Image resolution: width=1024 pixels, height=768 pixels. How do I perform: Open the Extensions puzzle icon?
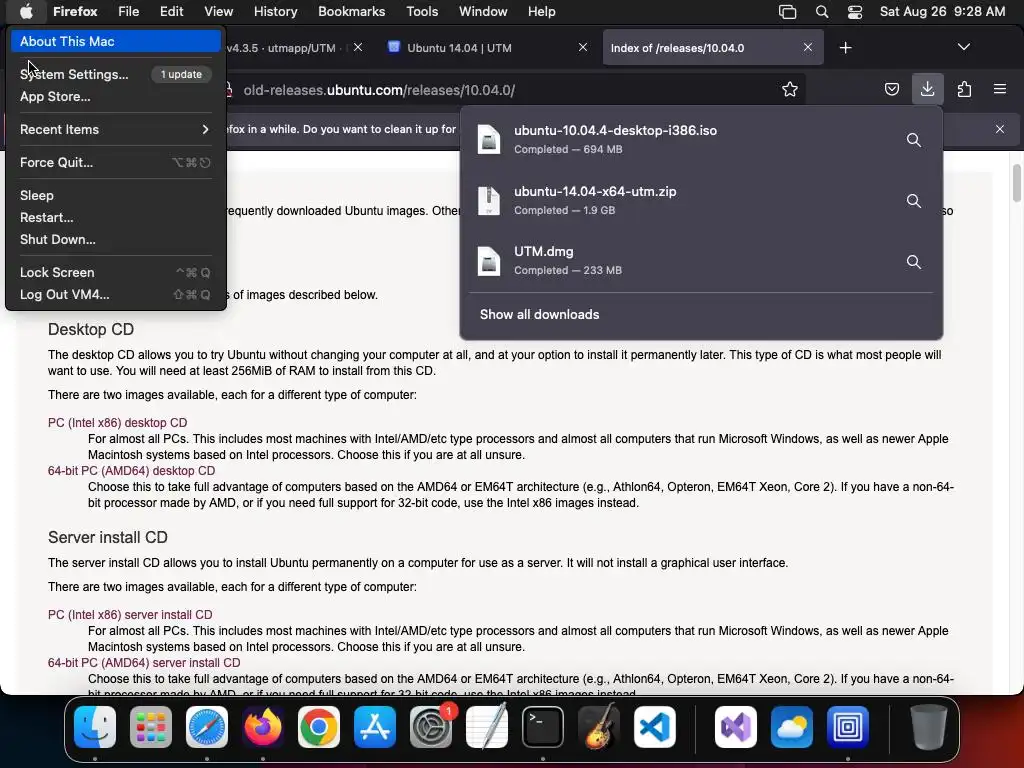click(964, 89)
